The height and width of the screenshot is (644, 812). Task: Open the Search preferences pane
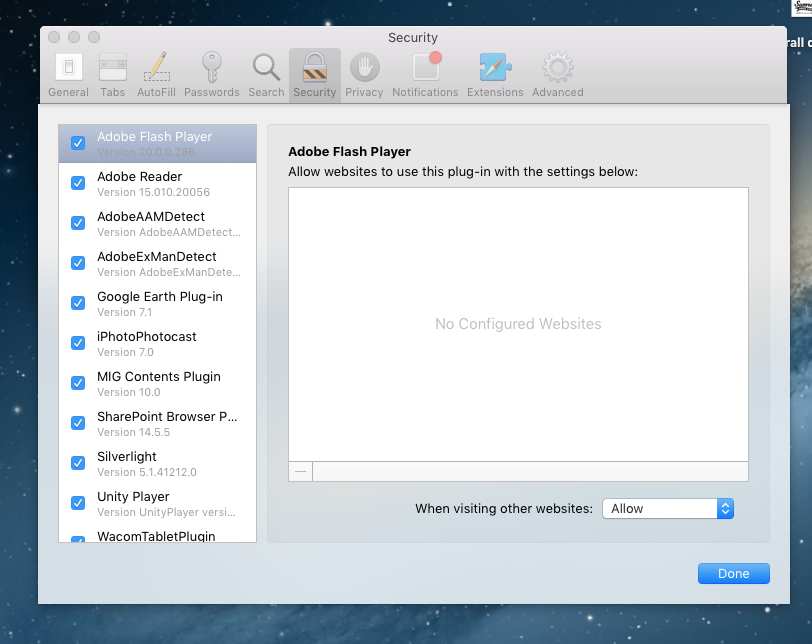pyautogui.click(x=266, y=76)
